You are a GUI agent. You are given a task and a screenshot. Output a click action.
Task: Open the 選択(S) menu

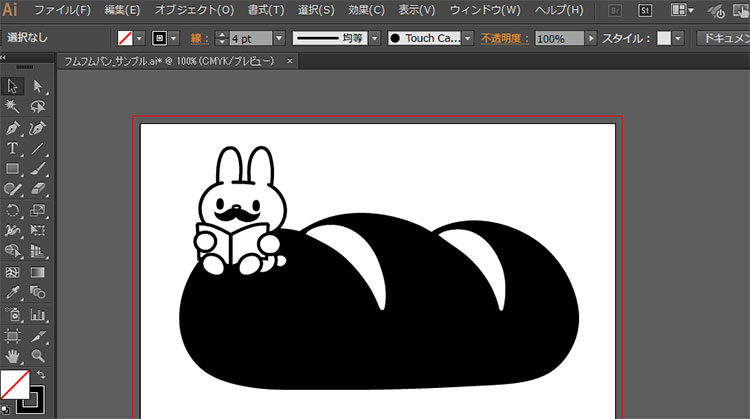click(316, 10)
